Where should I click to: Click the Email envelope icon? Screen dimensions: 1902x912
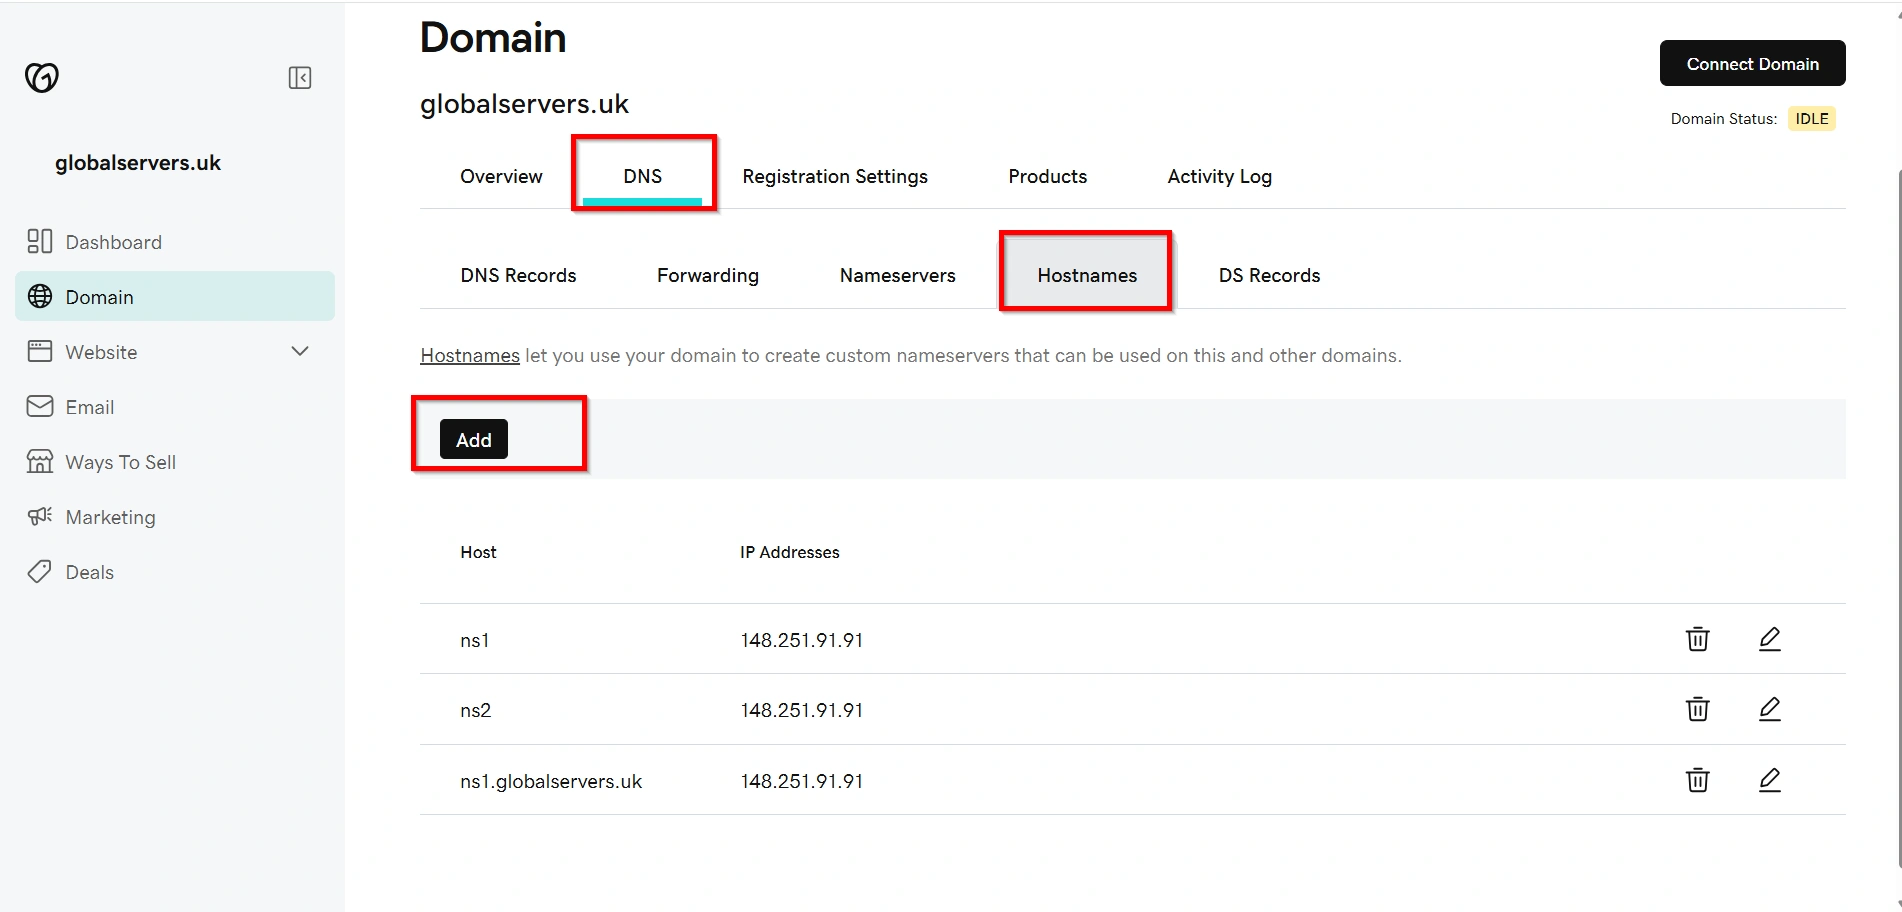click(x=40, y=406)
